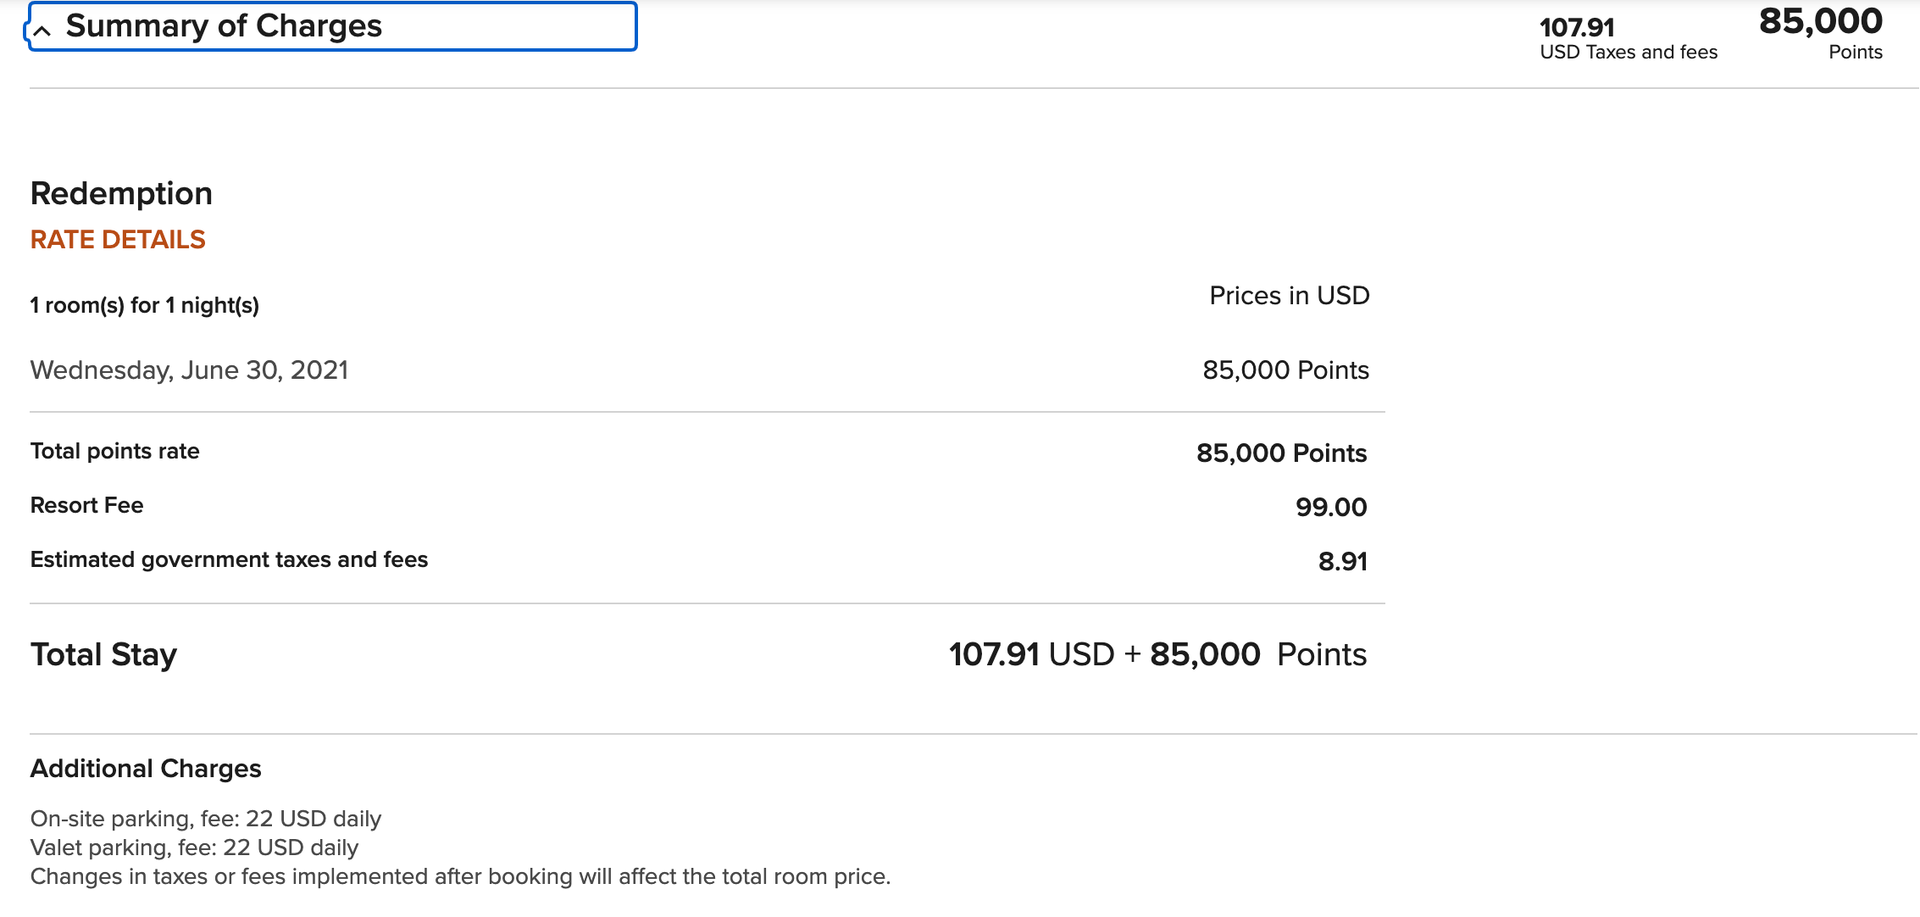Select Wednesday, June 30, 2021 date row

[x=189, y=369]
